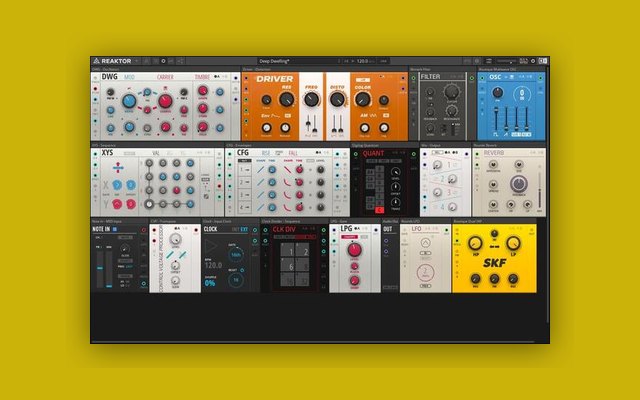The height and width of the screenshot is (400, 640).
Task: Toggle the Env switch on Driver
Action: coord(288,116)
